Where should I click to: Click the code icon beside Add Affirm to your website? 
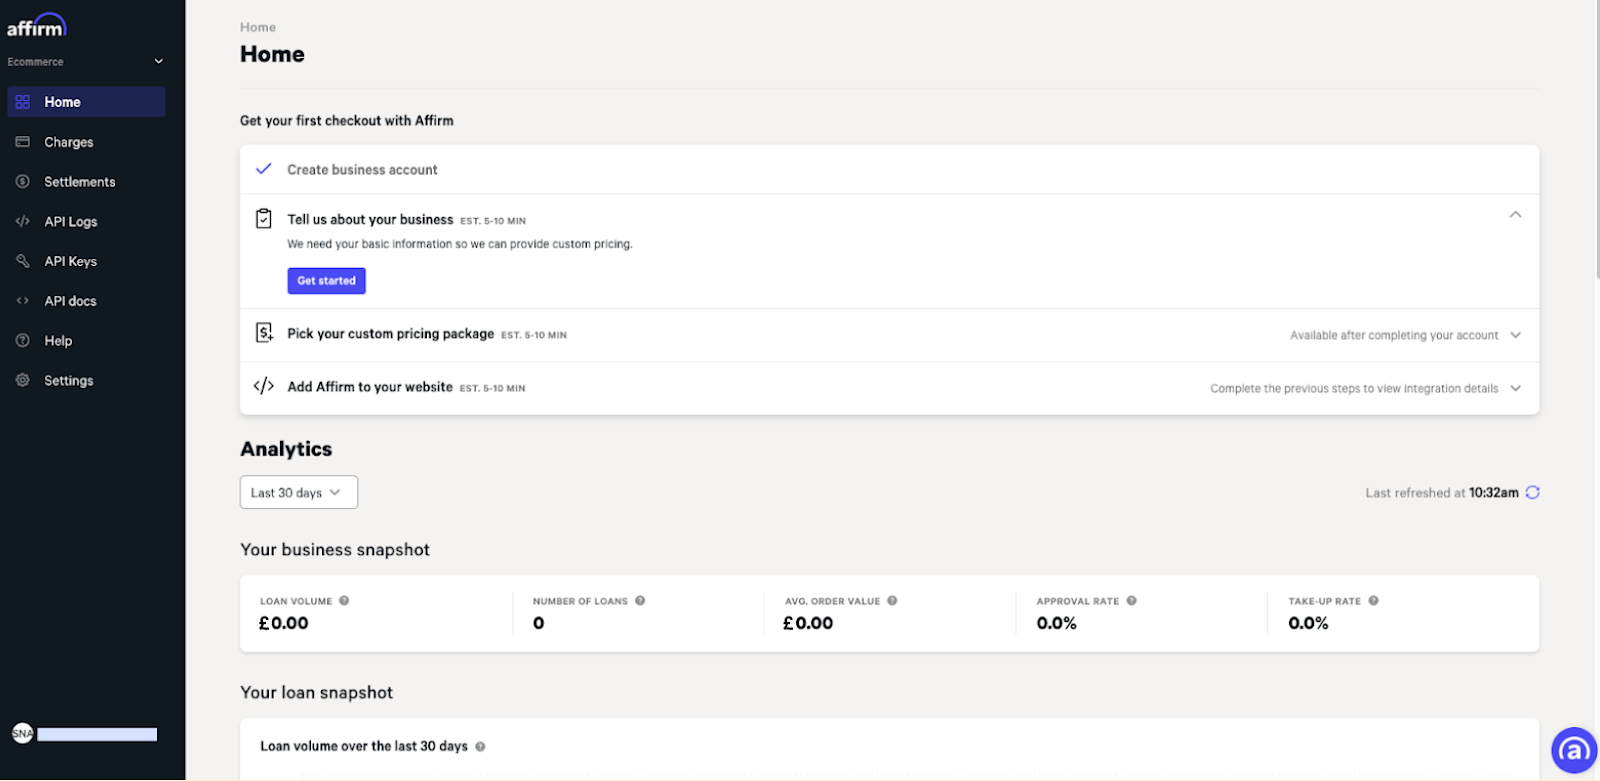pyautogui.click(x=264, y=386)
